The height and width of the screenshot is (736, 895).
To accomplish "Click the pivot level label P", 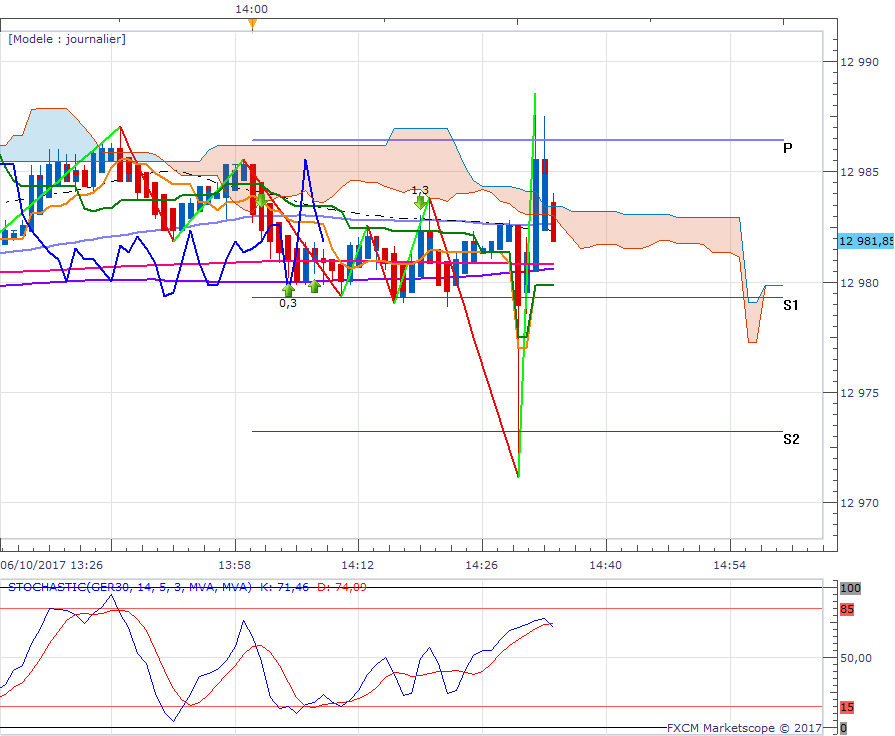I will point(788,148).
